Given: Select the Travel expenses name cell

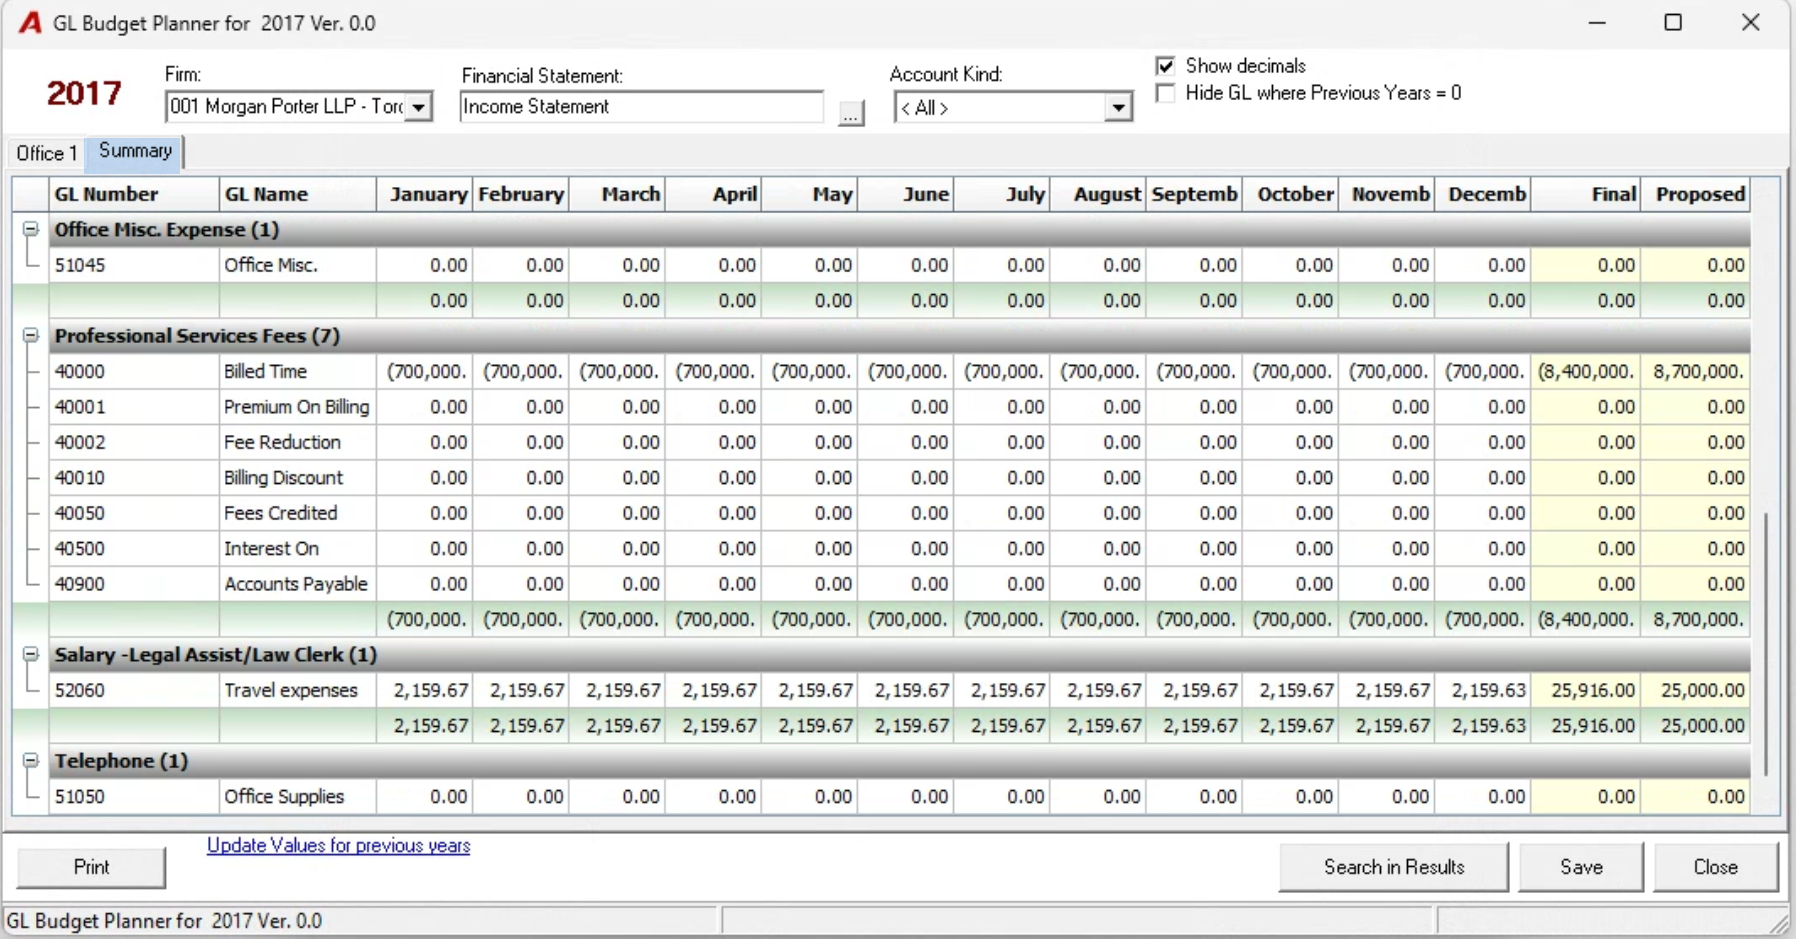Looking at the screenshot, I should (x=297, y=690).
